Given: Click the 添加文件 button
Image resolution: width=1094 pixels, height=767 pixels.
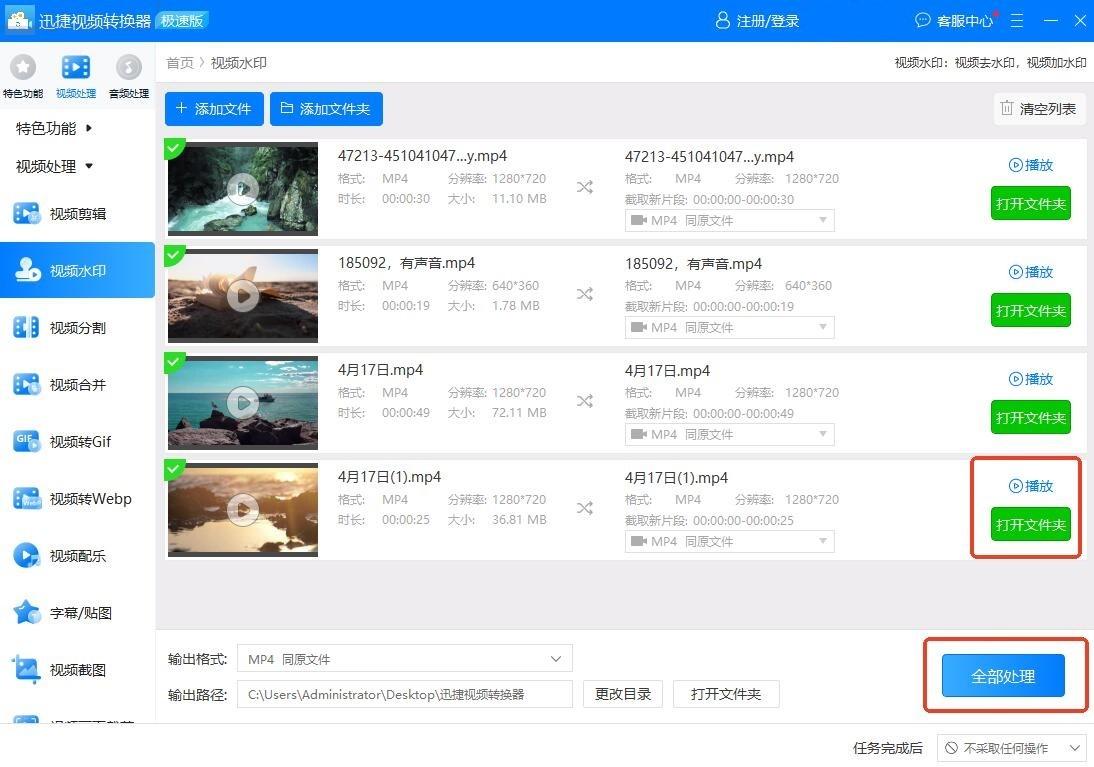Looking at the screenshot, I should [214, 109].
